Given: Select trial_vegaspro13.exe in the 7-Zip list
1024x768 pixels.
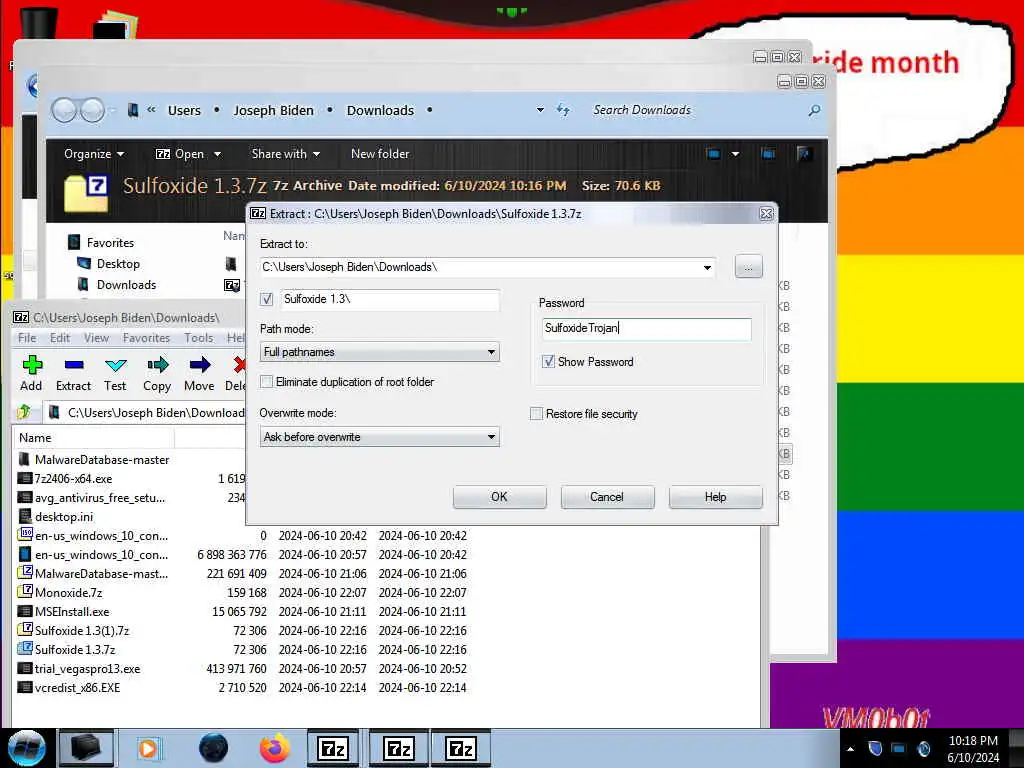Looking at the screenshot, I should pos(87,669).
